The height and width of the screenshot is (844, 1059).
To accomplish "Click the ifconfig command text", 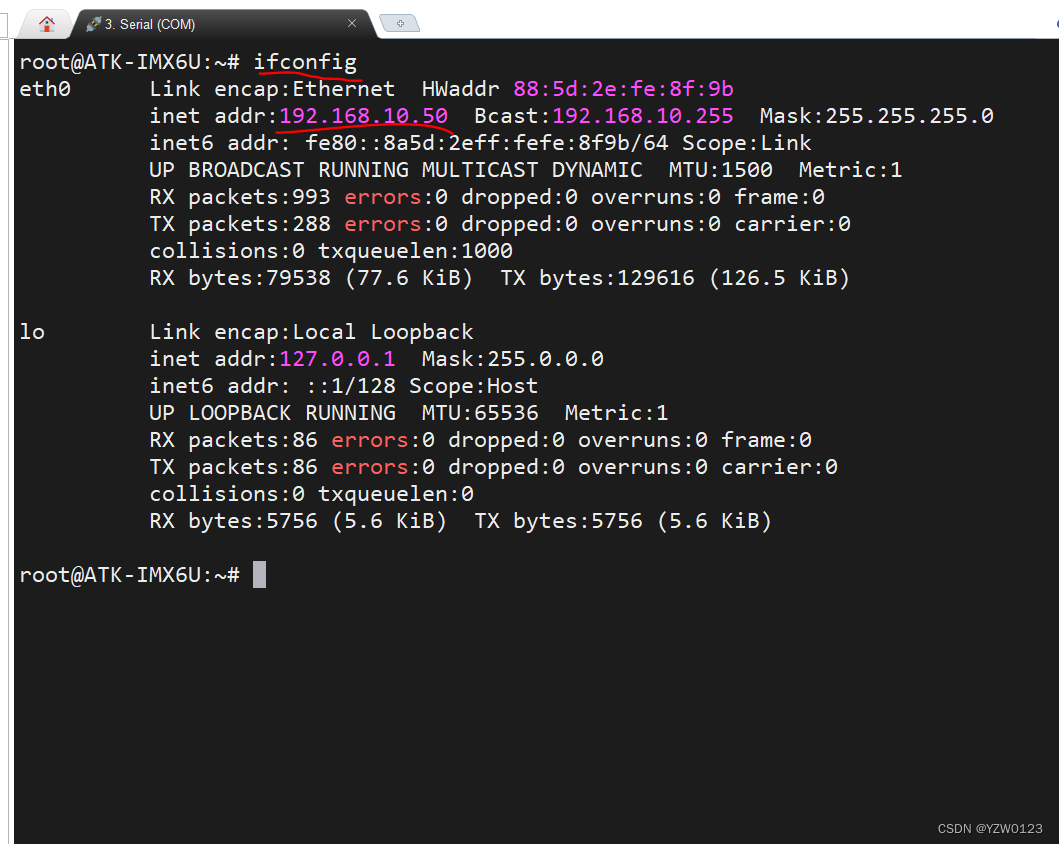I will [x=305, y=62].
